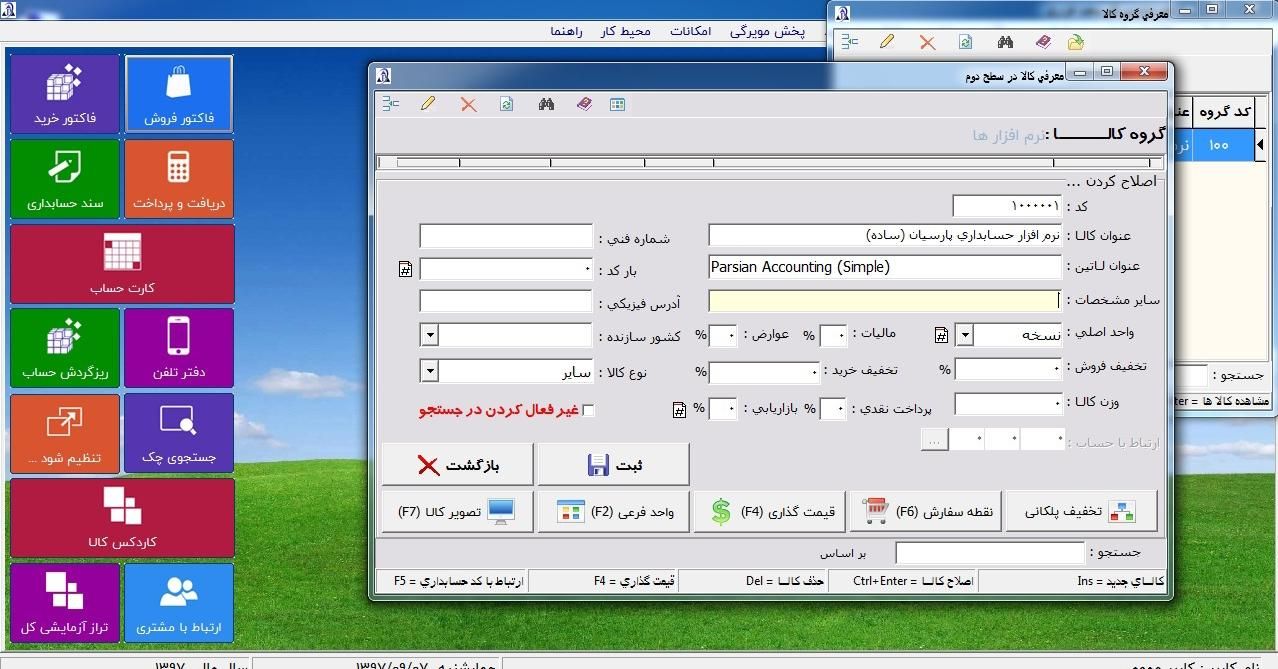Click the yellow سایر مشخصات field

[x=885, y=300]
